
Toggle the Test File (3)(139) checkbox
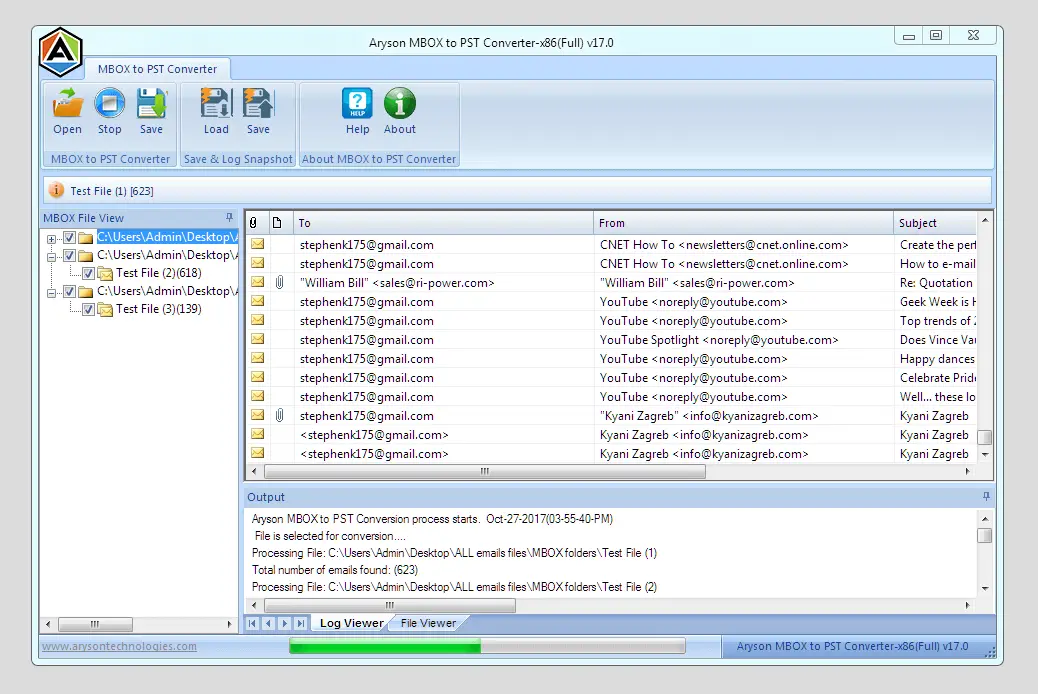coord(88,309)
